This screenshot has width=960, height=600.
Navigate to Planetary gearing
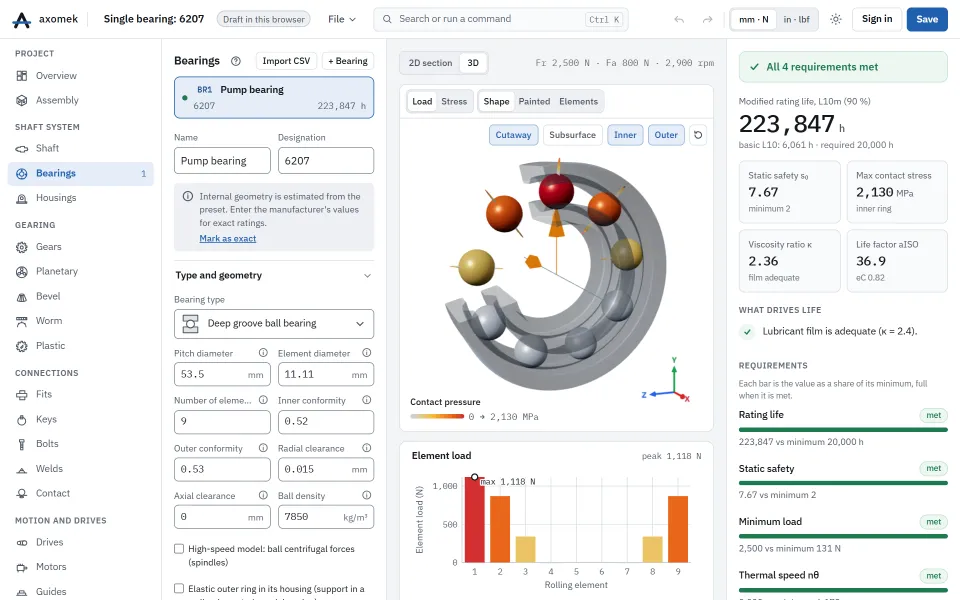point(81,271)
